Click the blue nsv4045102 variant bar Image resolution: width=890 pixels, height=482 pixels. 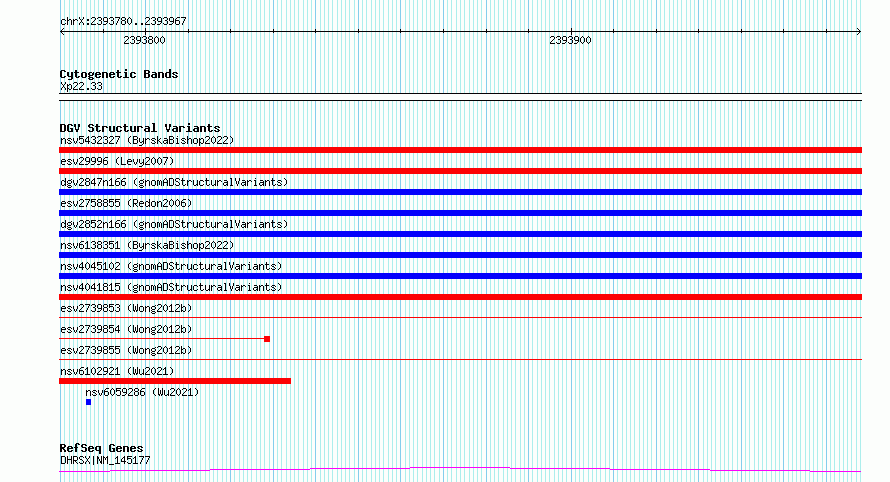460,276
